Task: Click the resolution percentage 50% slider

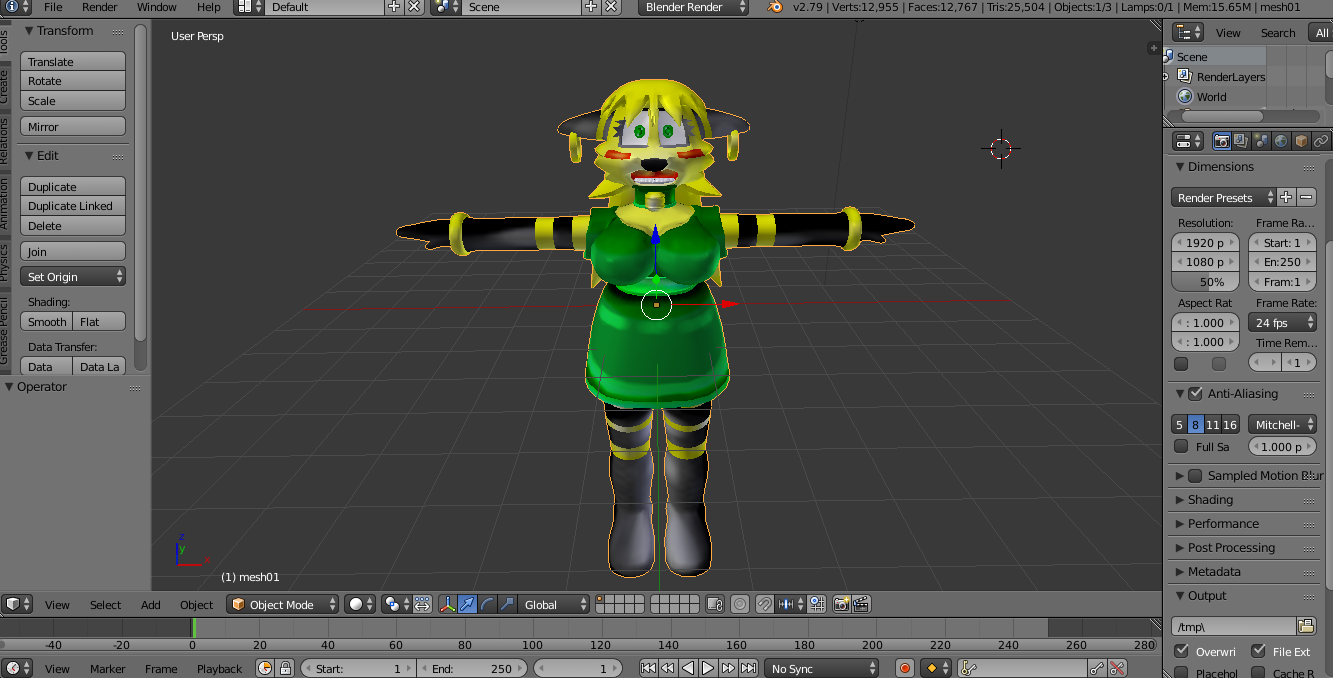Action: pos(1205,282)
